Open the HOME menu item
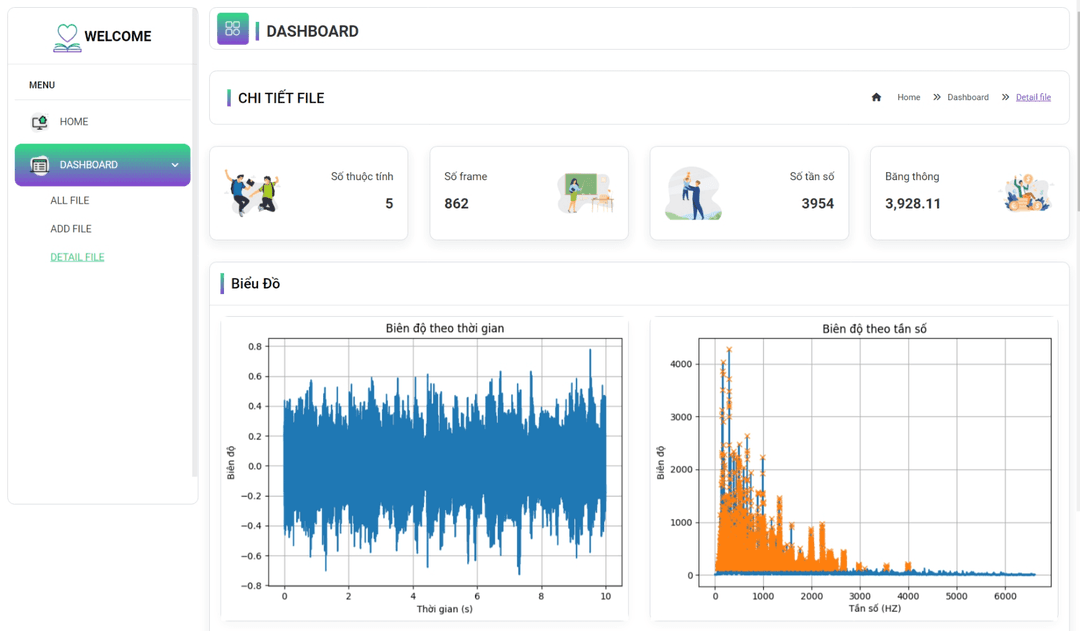Viewport: 1080px width, 631px height. pyautogui.click(x=74, y=122)
